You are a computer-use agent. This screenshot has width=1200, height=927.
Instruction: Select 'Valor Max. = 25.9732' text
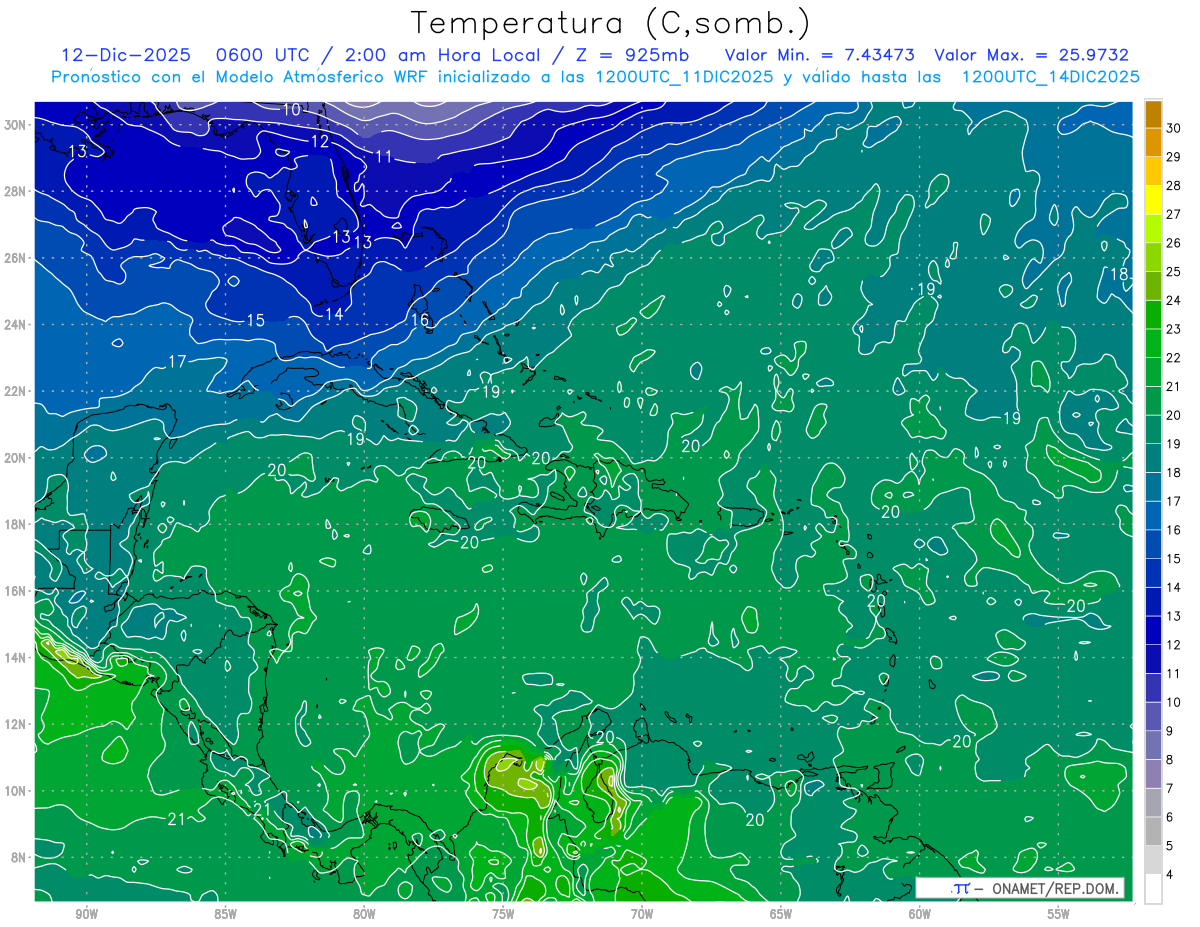pyautogui.click(x=1031, y=55)
